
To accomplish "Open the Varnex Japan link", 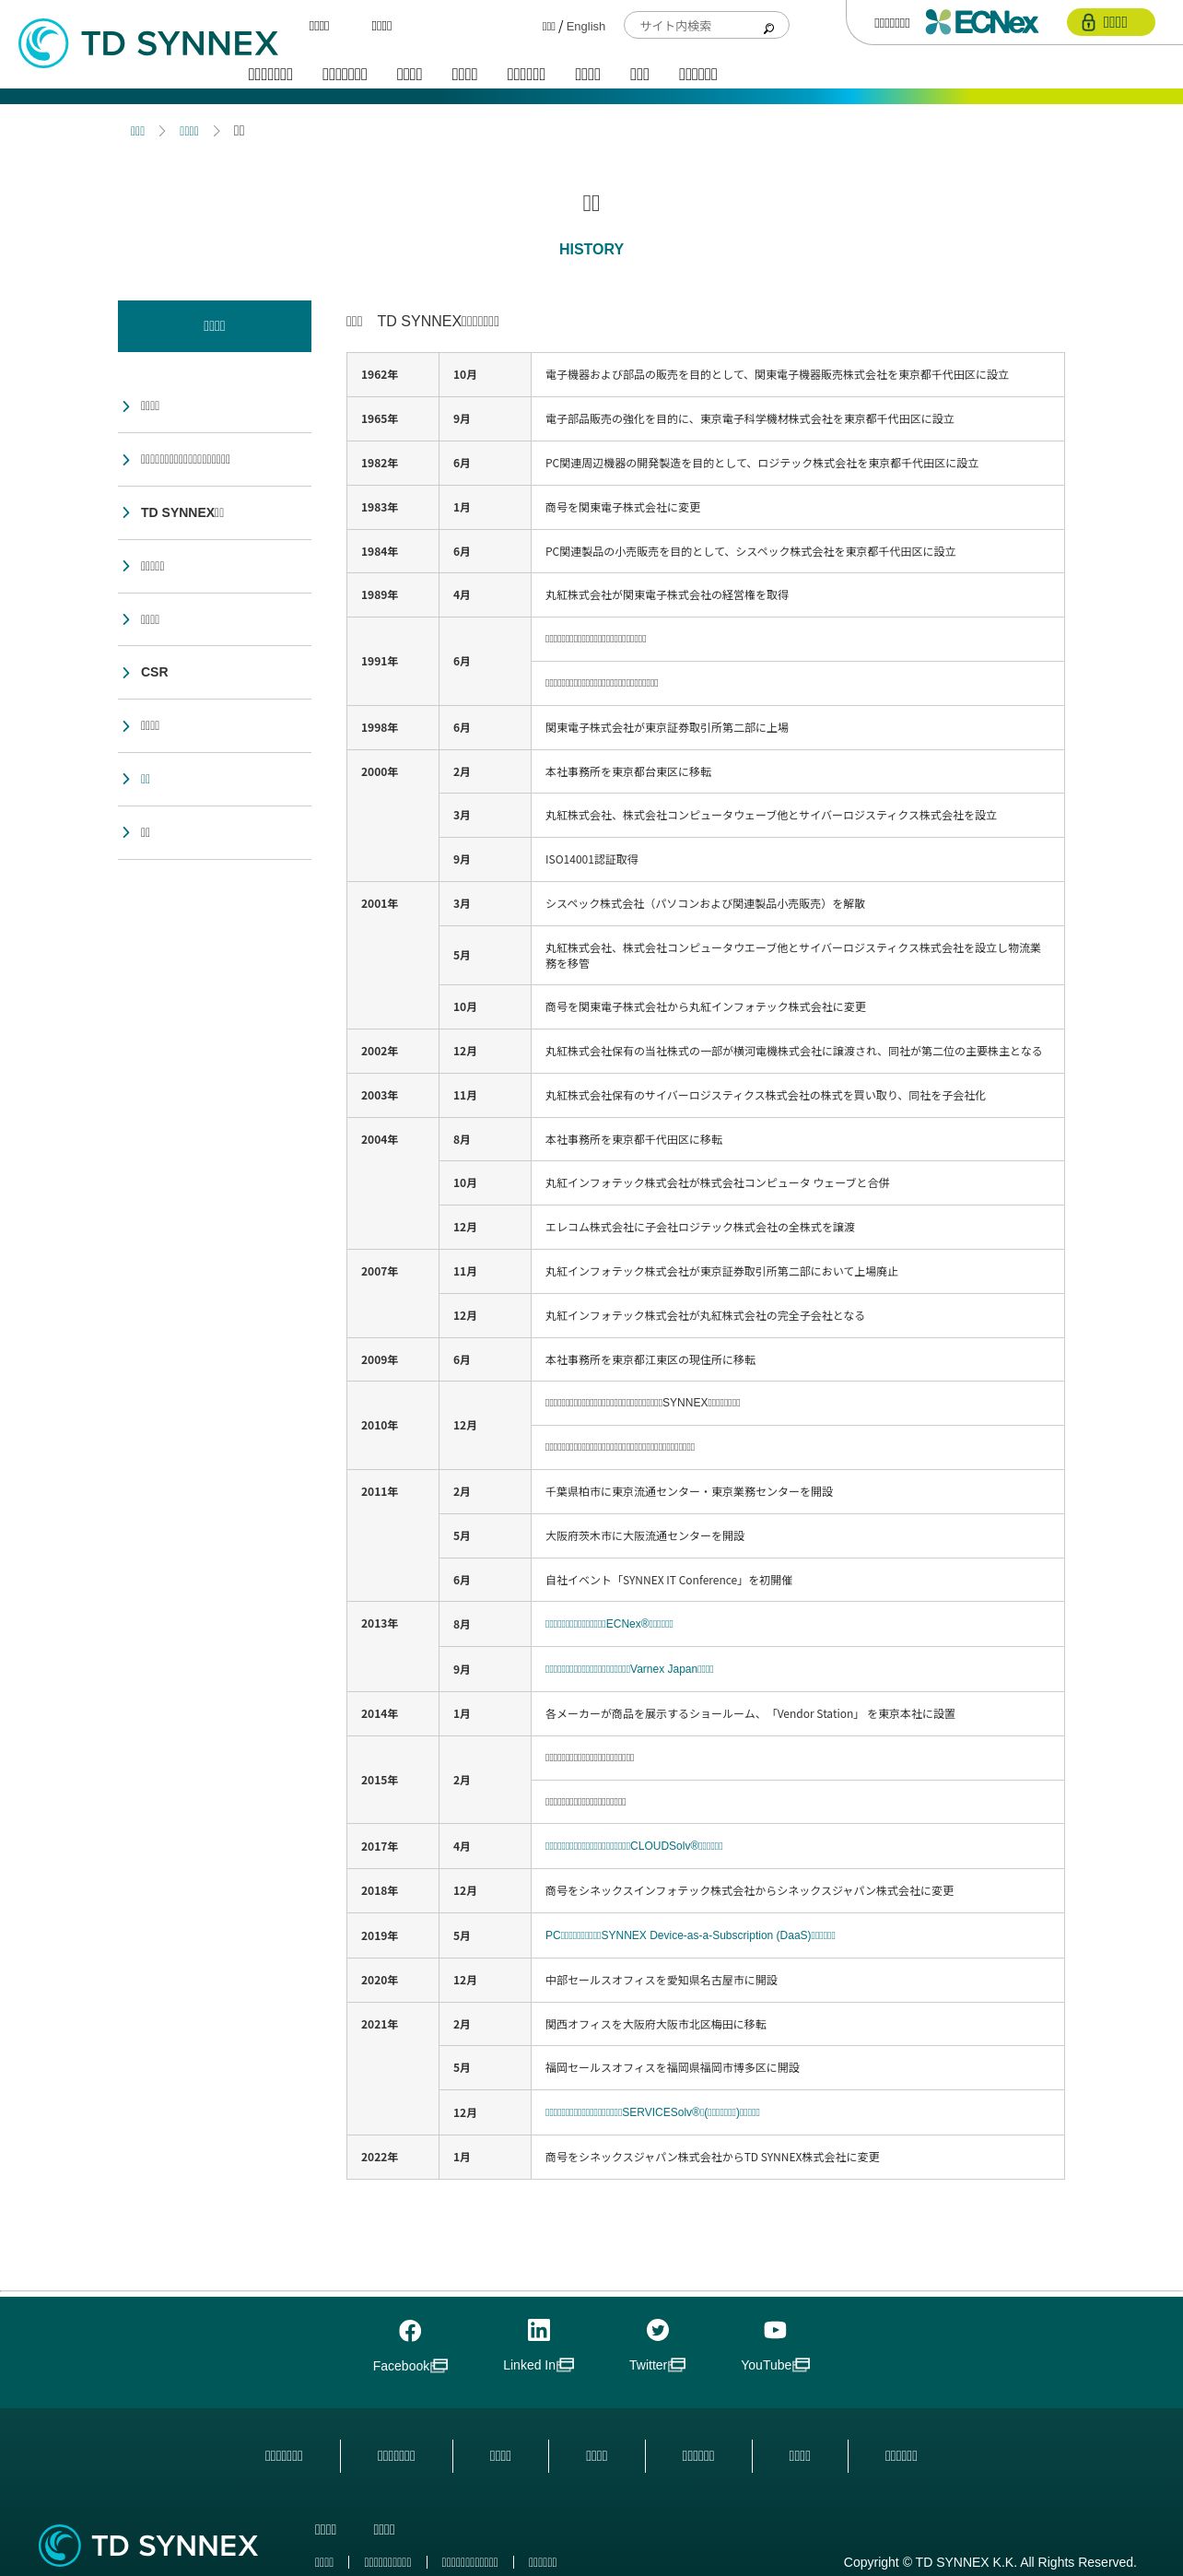I will pyautogui.click(x=629, y=1669).
